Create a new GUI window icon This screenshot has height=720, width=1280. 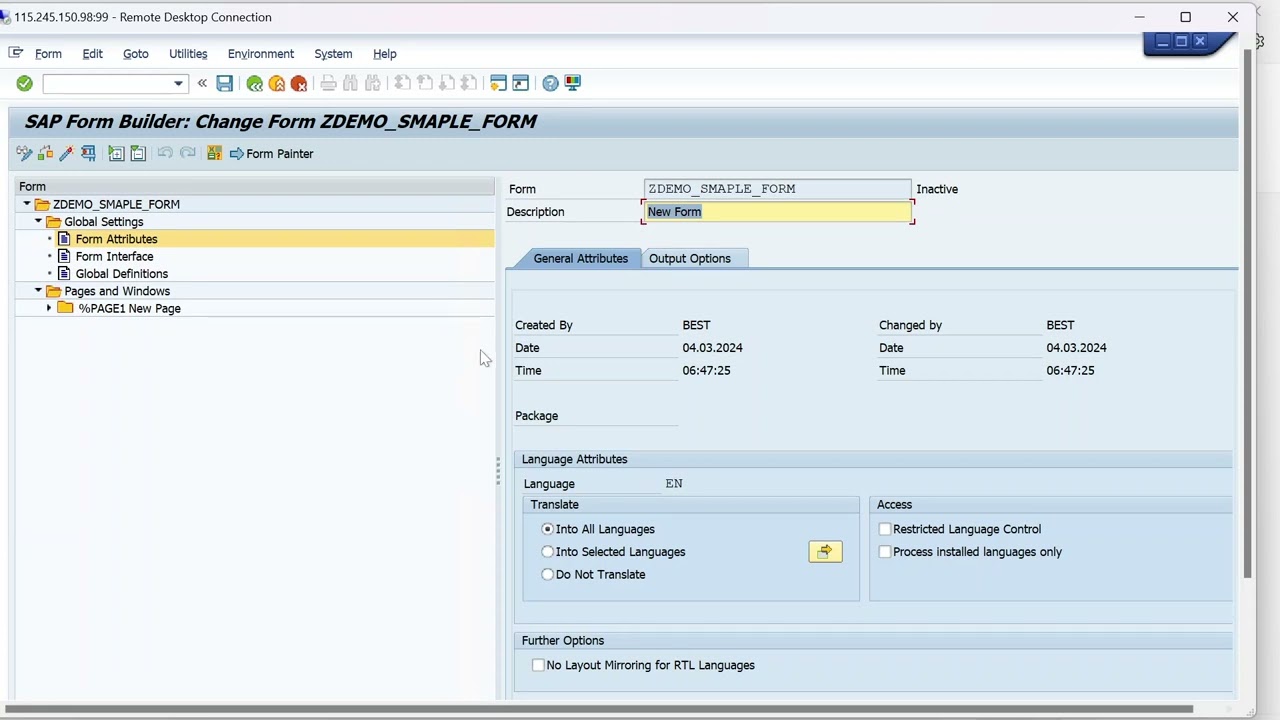498,84
